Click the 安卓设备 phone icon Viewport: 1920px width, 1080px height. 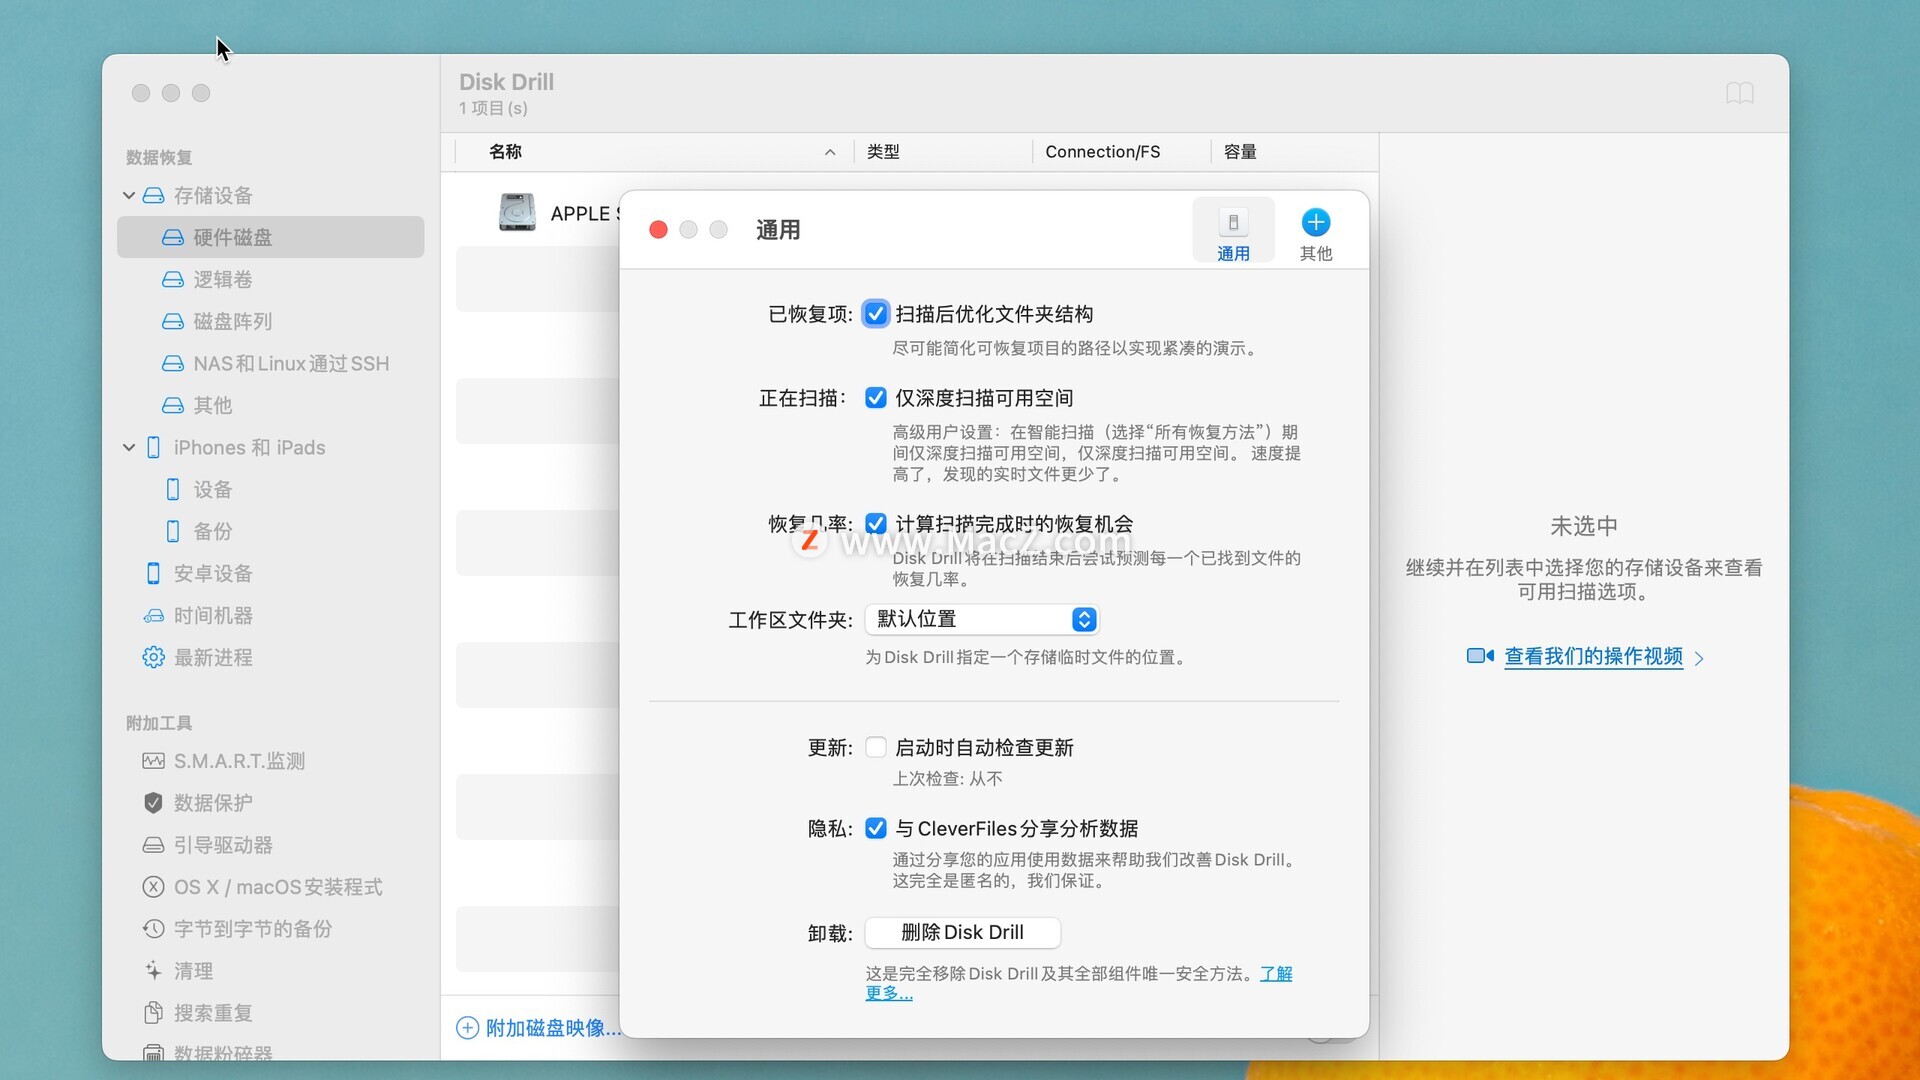153,573
